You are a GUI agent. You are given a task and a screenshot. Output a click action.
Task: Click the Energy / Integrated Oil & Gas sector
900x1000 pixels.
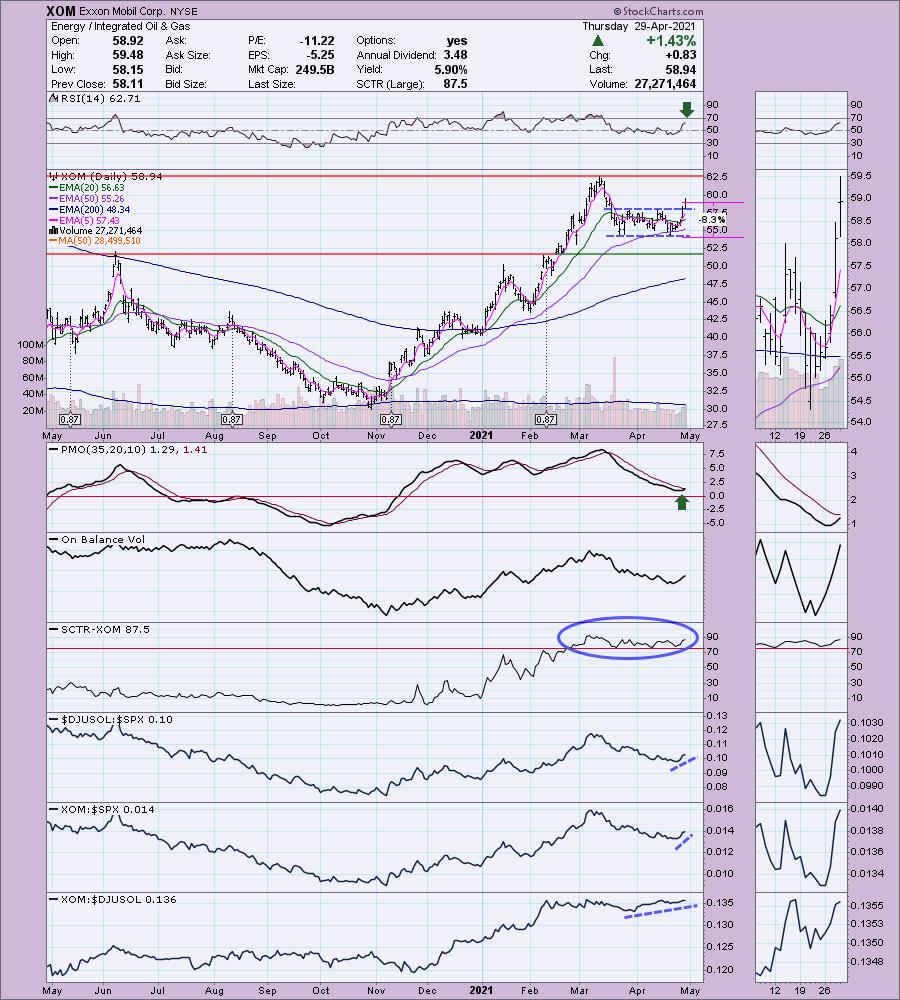(121, 26)
